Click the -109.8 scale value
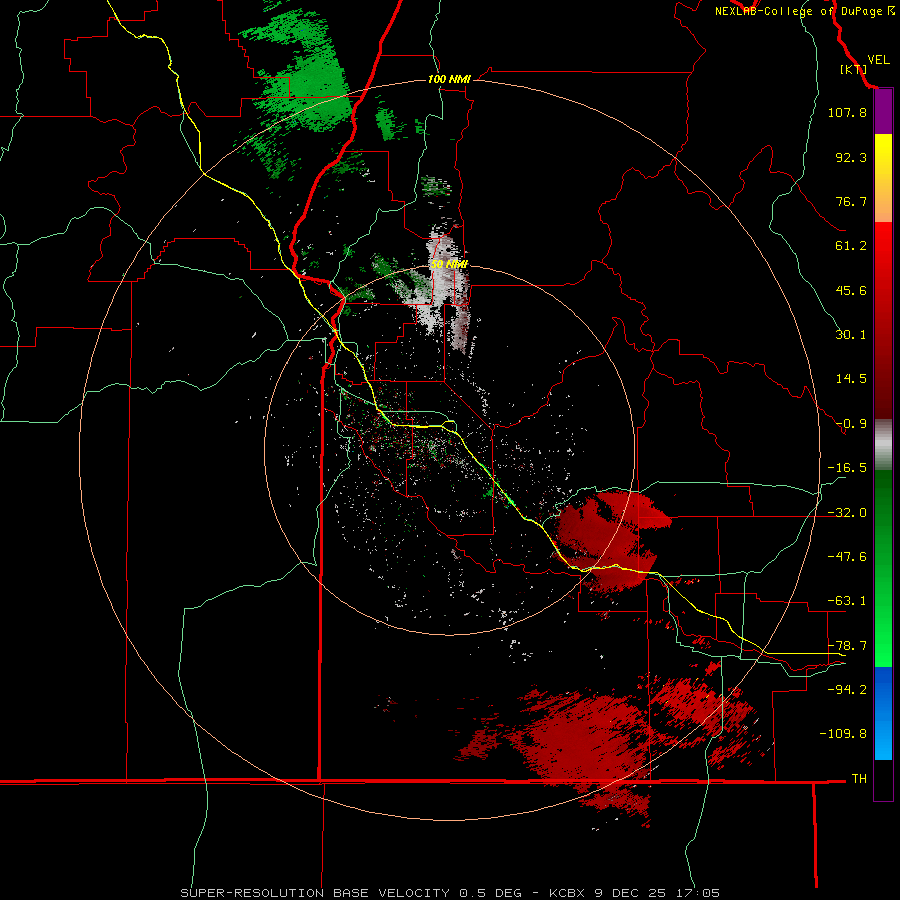 [843, 734]
